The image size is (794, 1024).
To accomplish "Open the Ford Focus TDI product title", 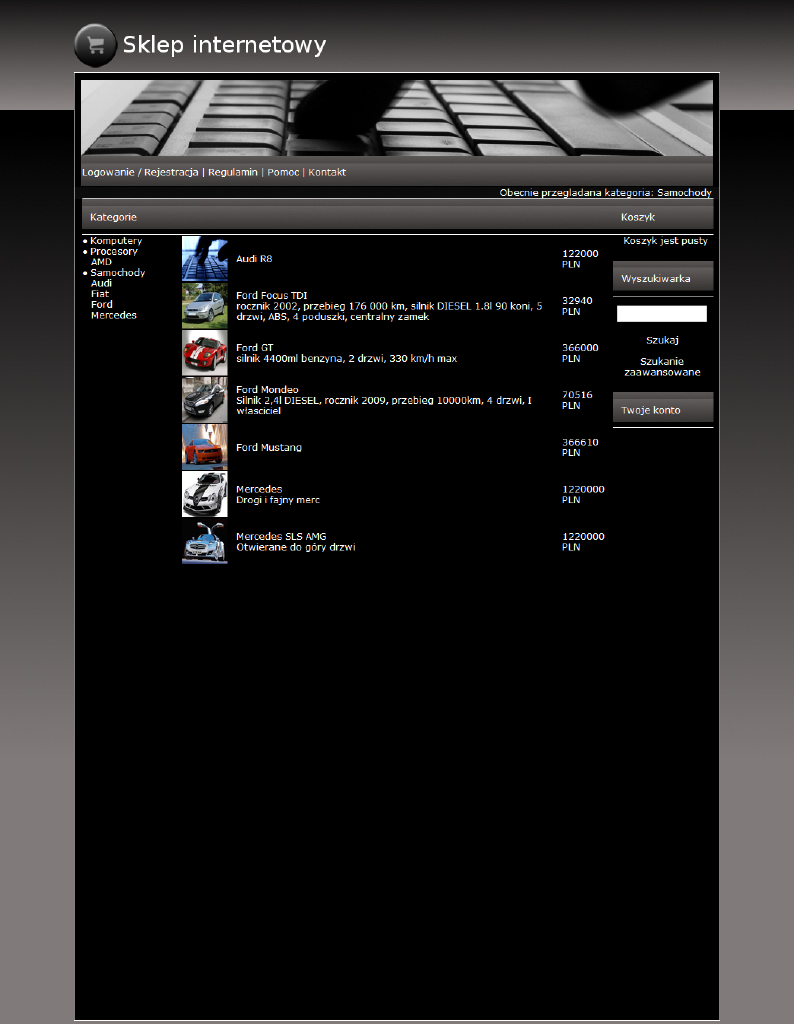I will click(272, 295).
